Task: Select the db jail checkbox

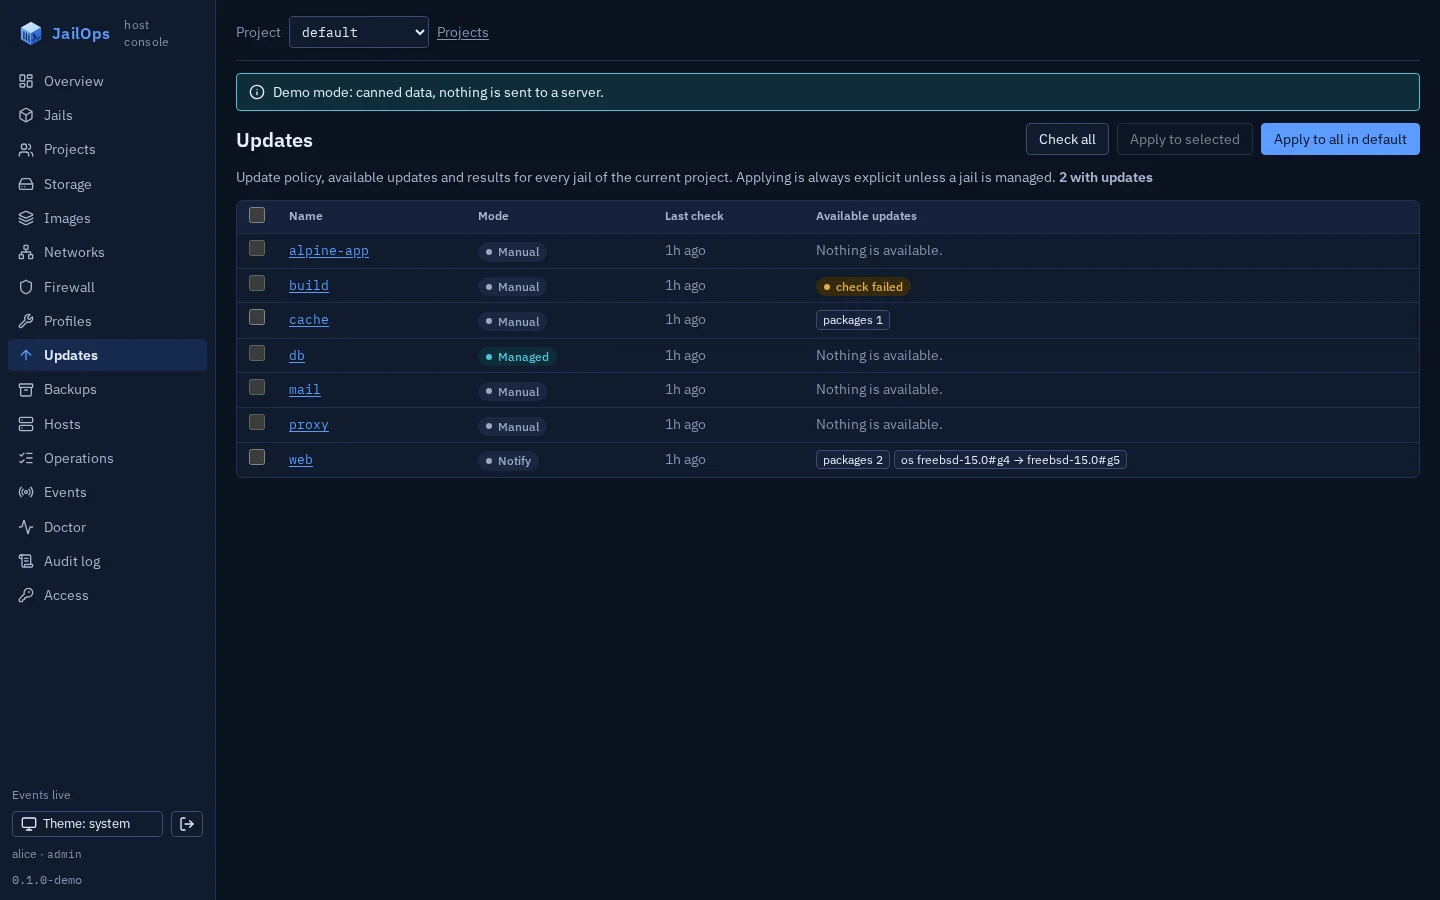Action: (257, 353)
